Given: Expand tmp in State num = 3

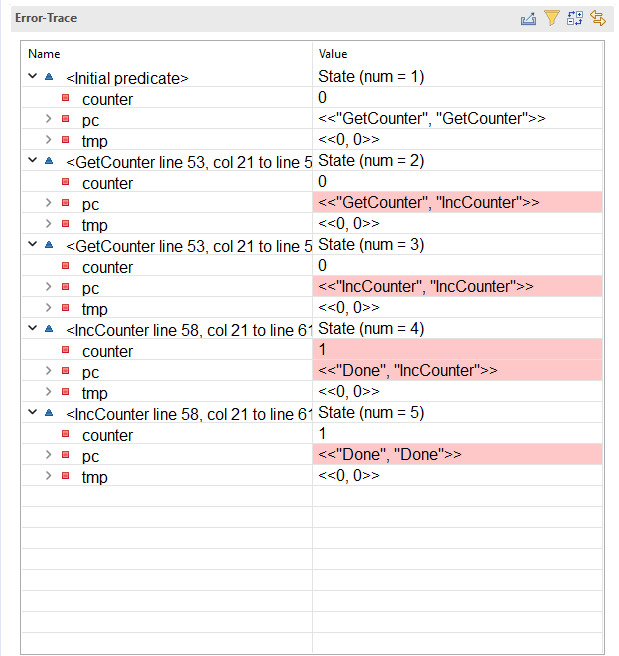Looking at the screenshot, I should [x=49, y=308].
